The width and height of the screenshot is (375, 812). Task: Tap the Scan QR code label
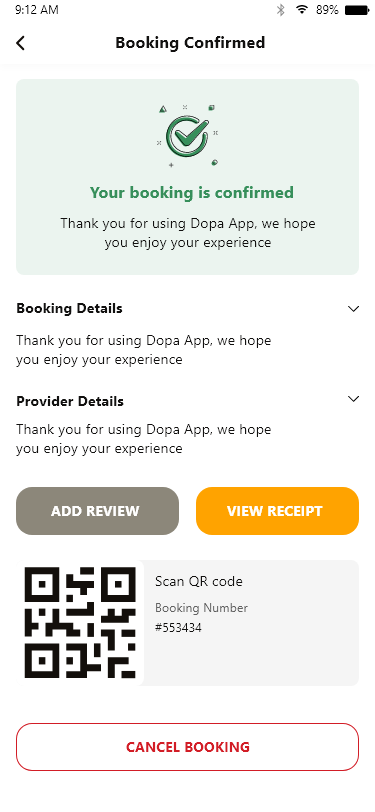(199, 582)
